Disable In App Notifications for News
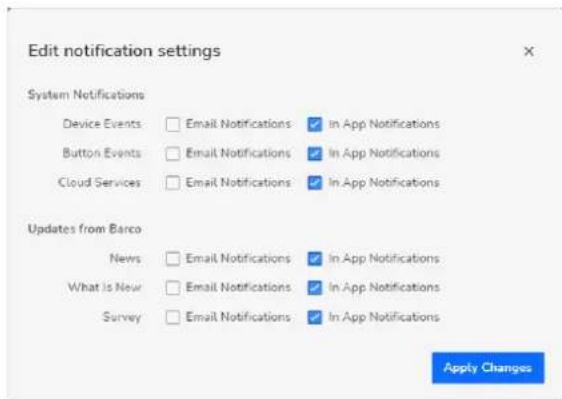The height and width of the screenshot is (399, 562). 315,258
